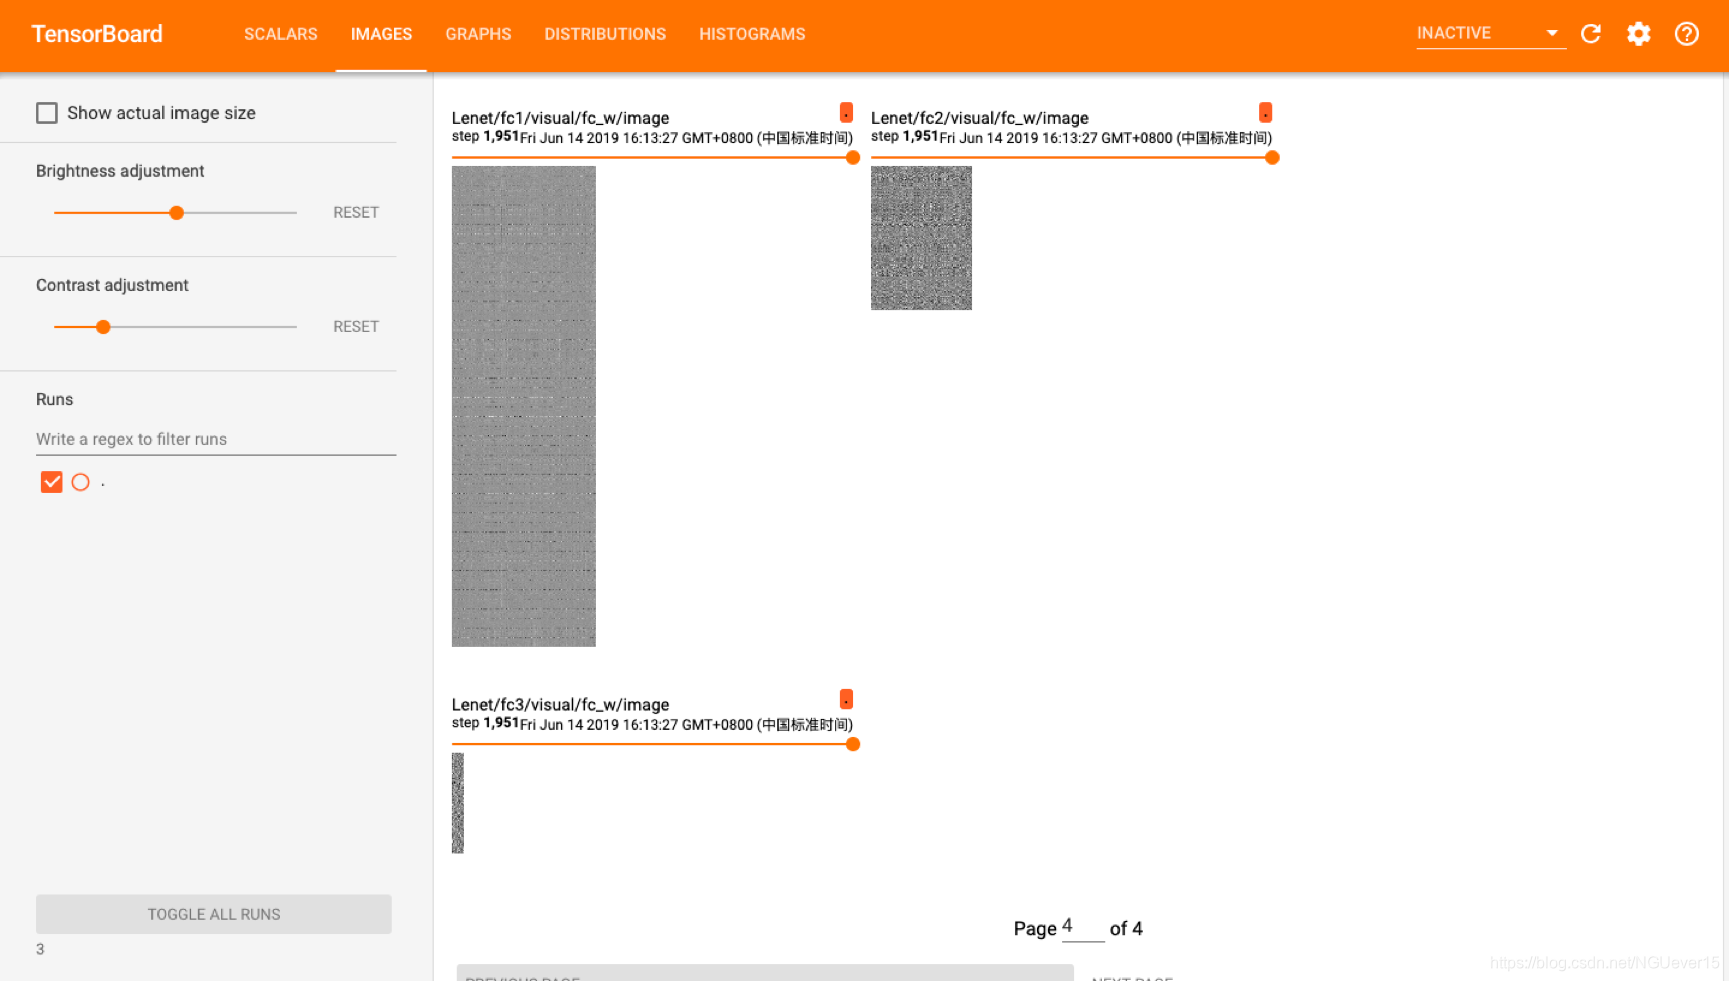Switch to the HISTOGRAMS tab
This screenshot has width=1729, height=981.
752,34
